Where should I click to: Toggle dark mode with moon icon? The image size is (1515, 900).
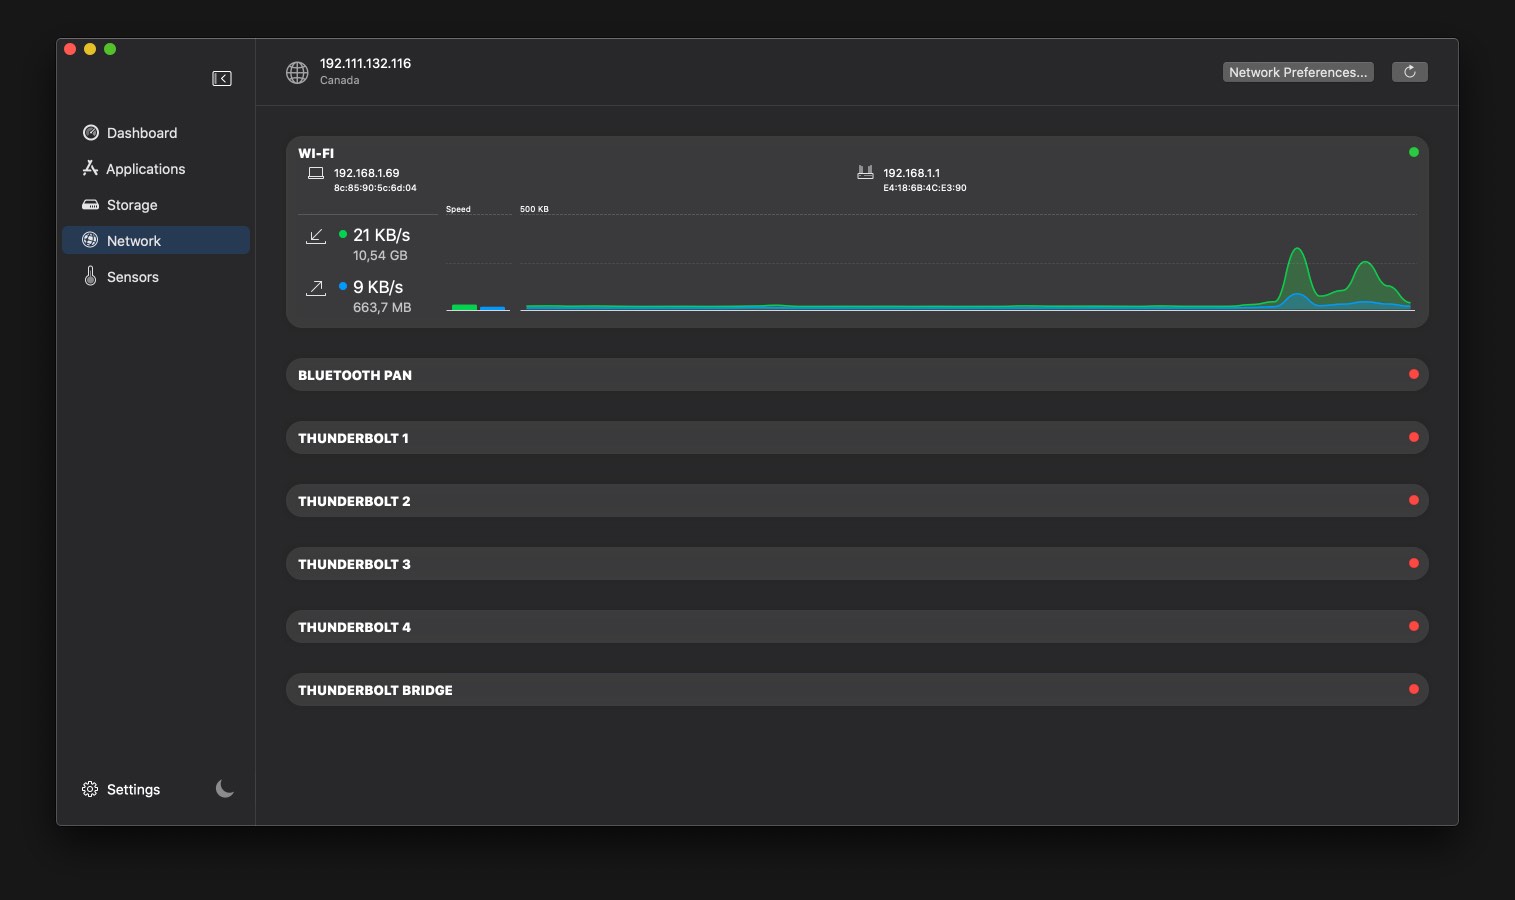pos(225,789)
